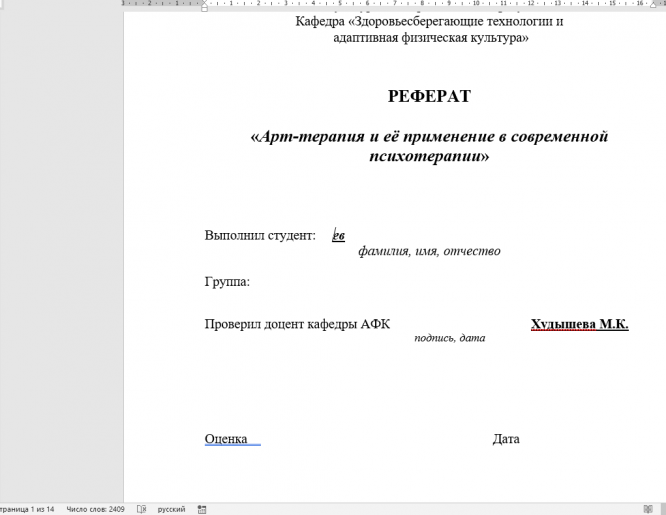The width and height of the screenshot is (666, 515).
Task: Click the word 'психотерапии' in the title
Action: [x=426, y=157]
